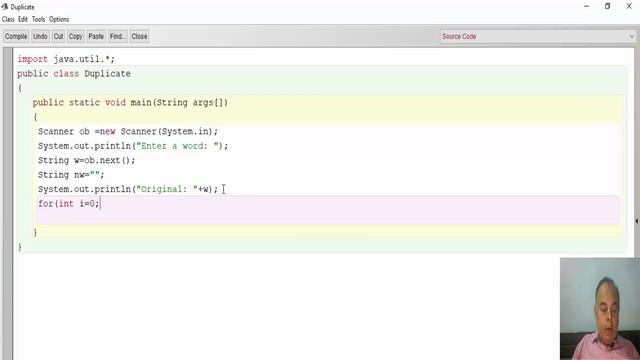Click the Undo button
This screenshot has height=360, width=640.
click(x=40, y=36)
